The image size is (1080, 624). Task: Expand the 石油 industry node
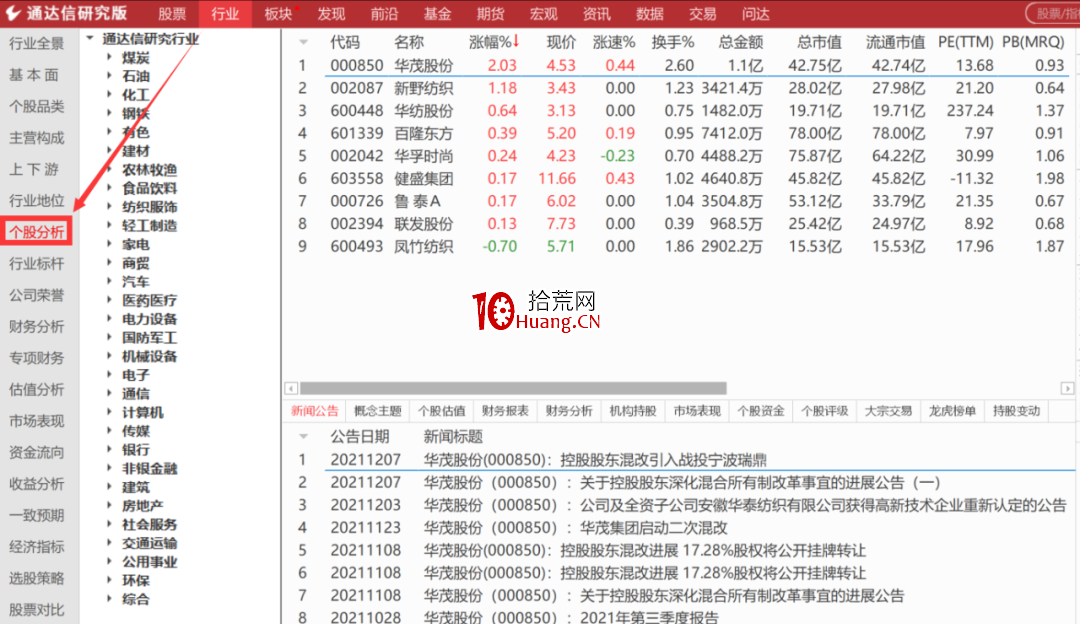(x=109, y=76)
